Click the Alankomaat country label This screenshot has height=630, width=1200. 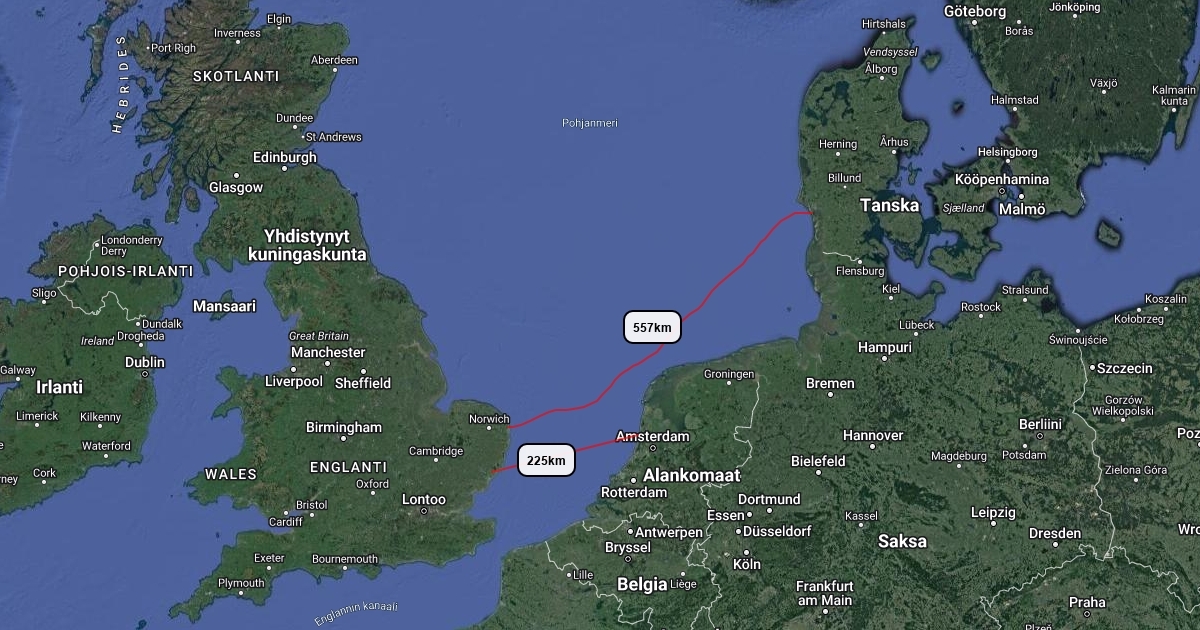691,475
